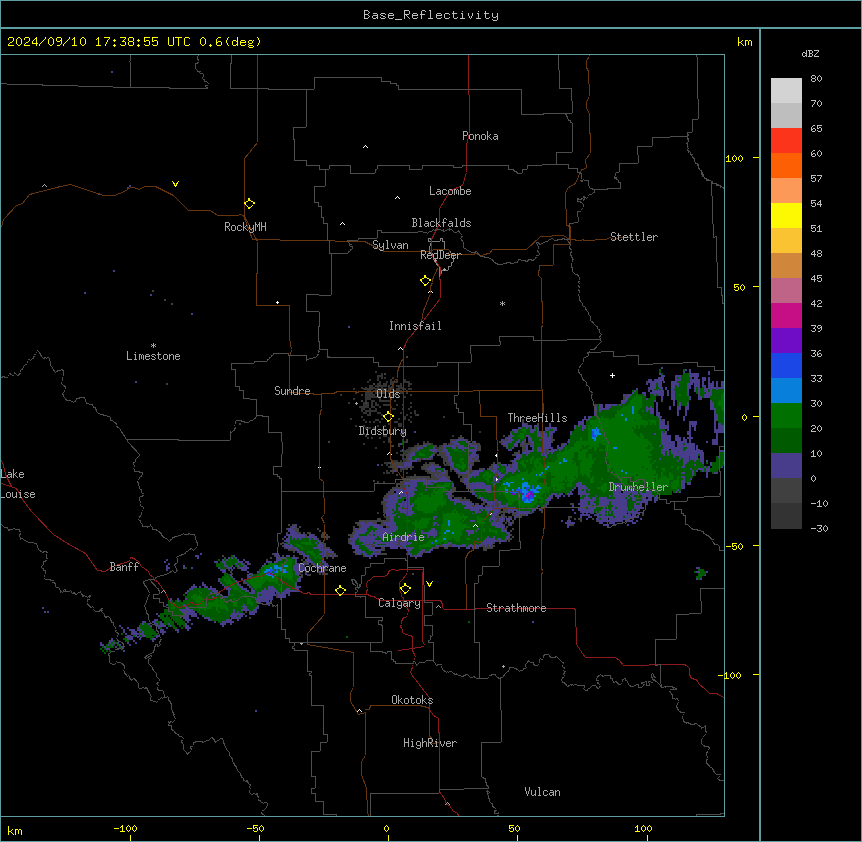Click the RockyMH label
Image resolution: width=862 pixels, height=842 pixels.
pyautogui.click(x=245, y=227)
